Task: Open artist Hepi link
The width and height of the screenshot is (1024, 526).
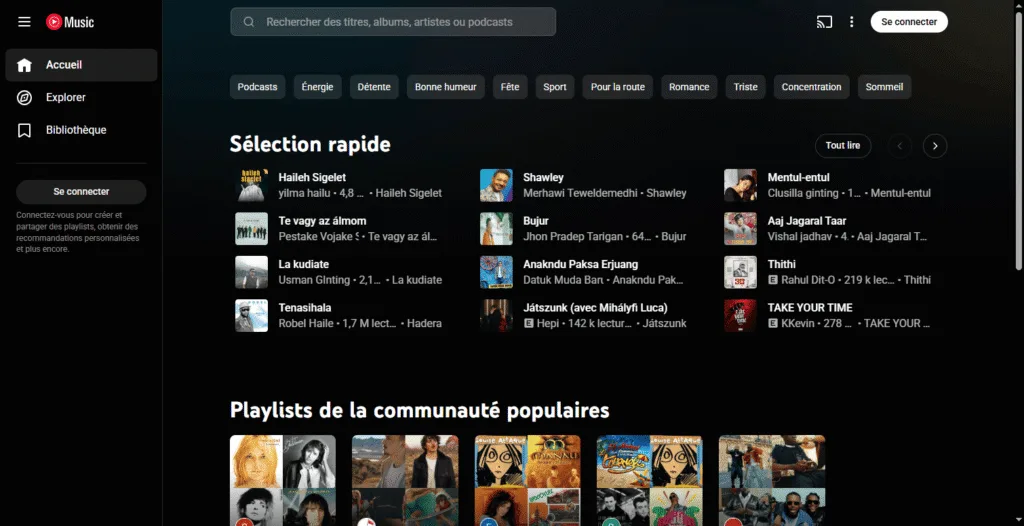Action: pyautogui.click(x=548, y=323)
